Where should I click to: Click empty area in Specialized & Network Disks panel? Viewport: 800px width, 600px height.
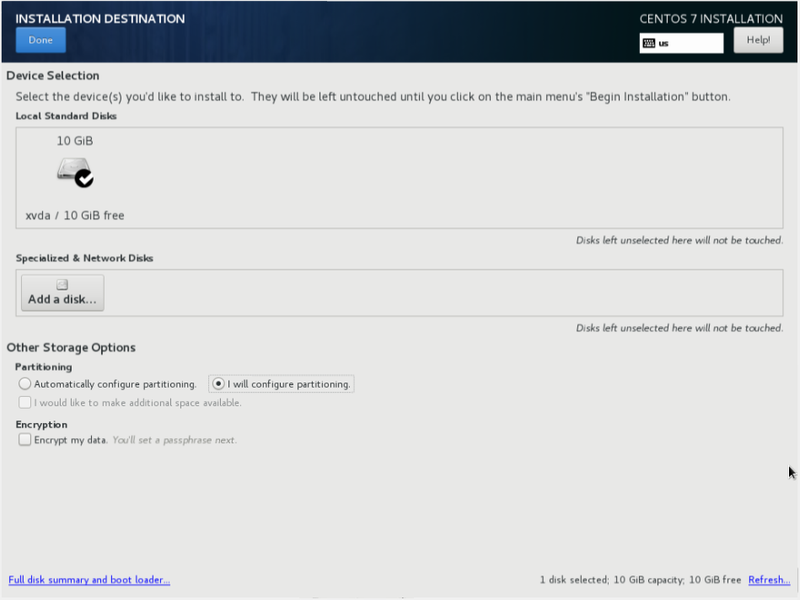[450, 293]
